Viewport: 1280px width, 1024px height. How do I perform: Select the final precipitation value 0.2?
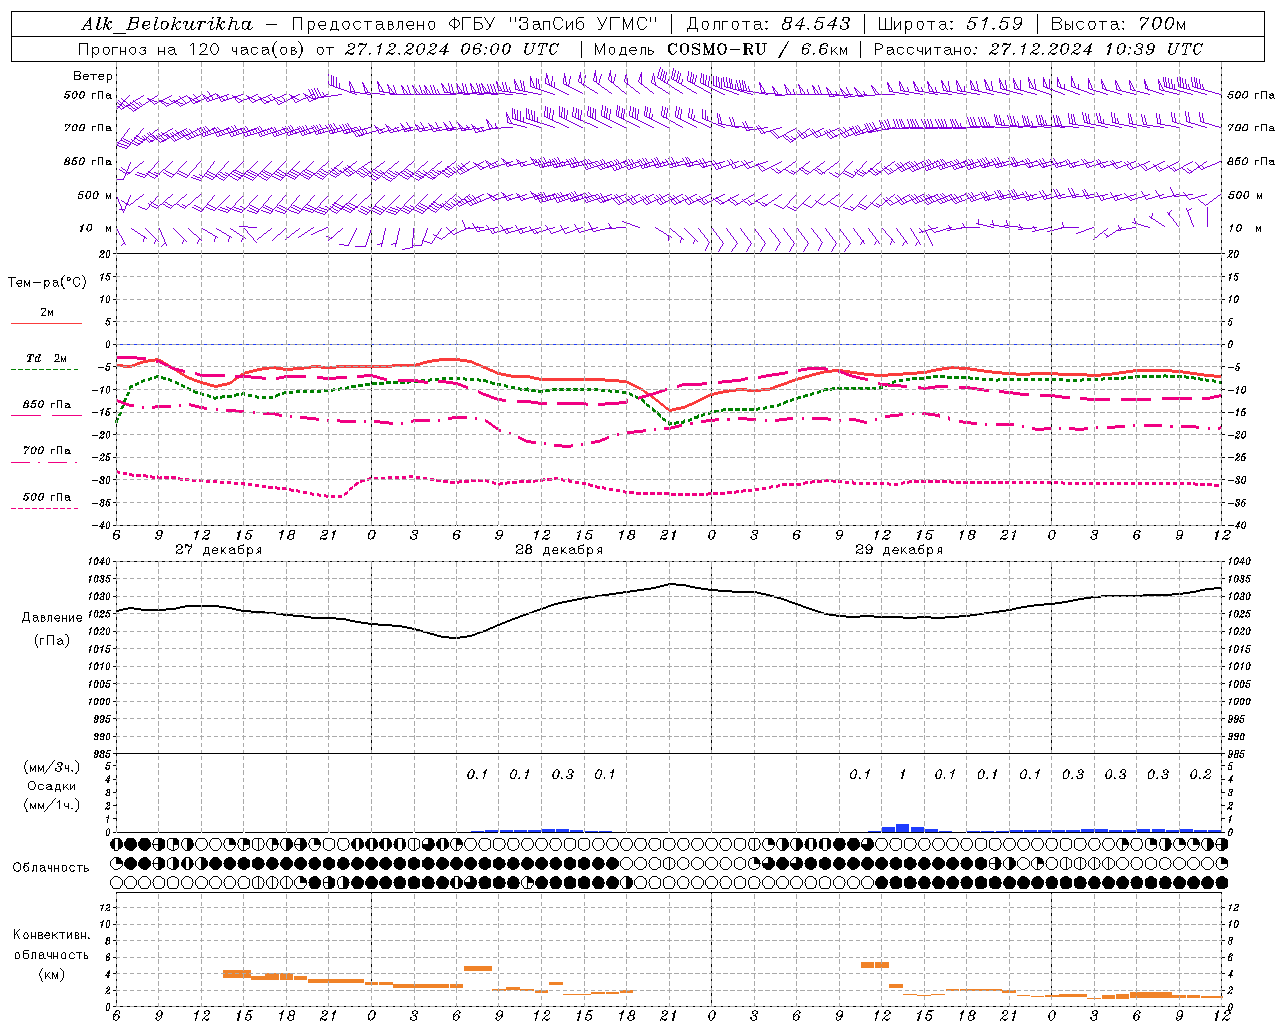[1200, 774]
